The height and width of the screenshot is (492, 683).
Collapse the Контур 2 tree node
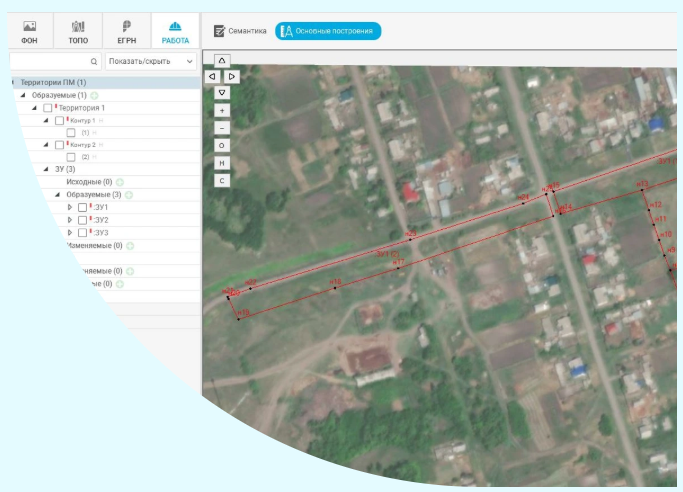click(46, 145)
